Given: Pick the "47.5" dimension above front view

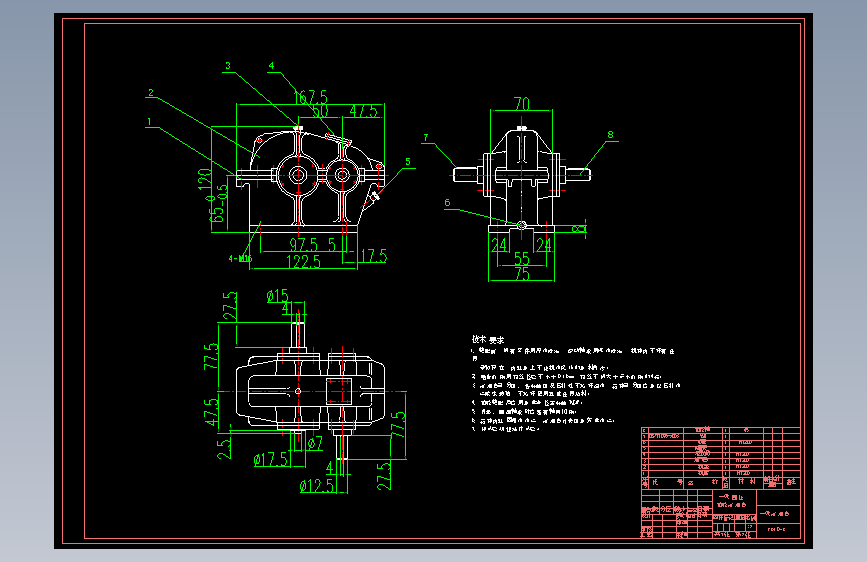Looking at the screenshot, I should click(363, 111).
